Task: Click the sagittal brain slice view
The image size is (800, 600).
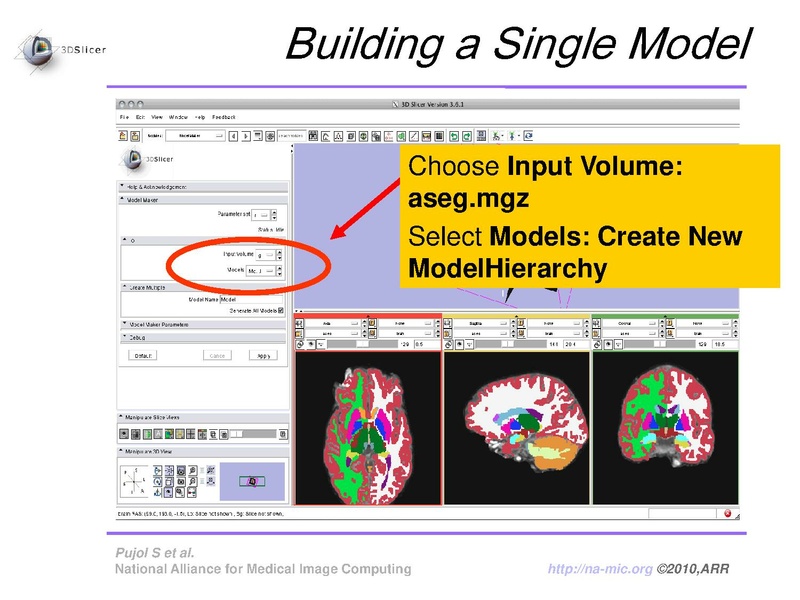Action: [x=516, y=428]
